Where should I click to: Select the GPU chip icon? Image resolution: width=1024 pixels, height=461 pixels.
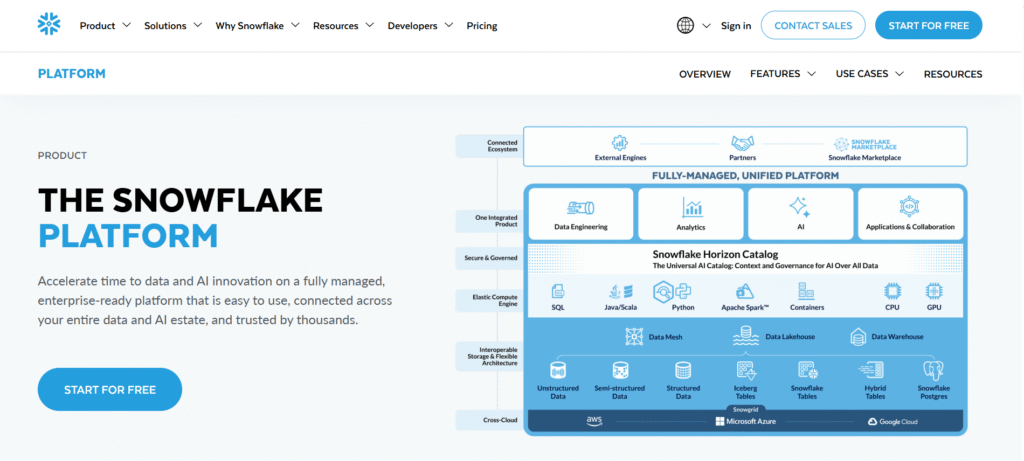point(933,292)
